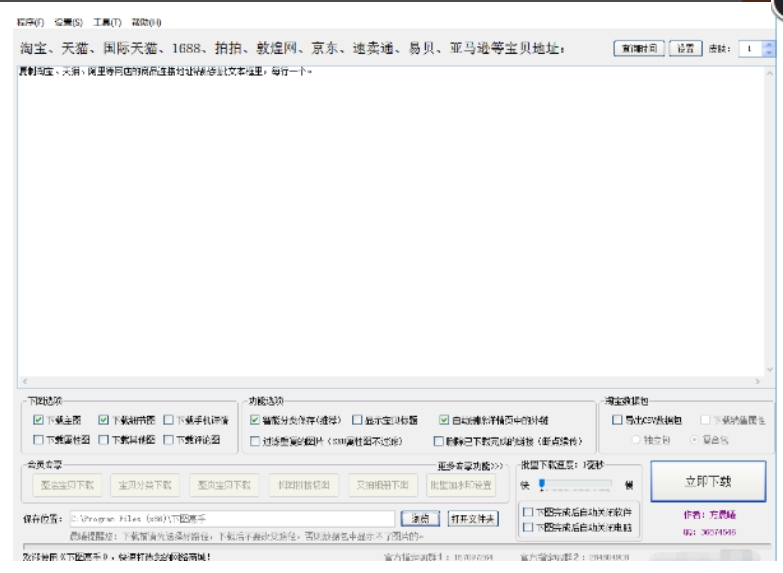
Task: Click the purple QQ number text
Action: [x=710, y=532]
